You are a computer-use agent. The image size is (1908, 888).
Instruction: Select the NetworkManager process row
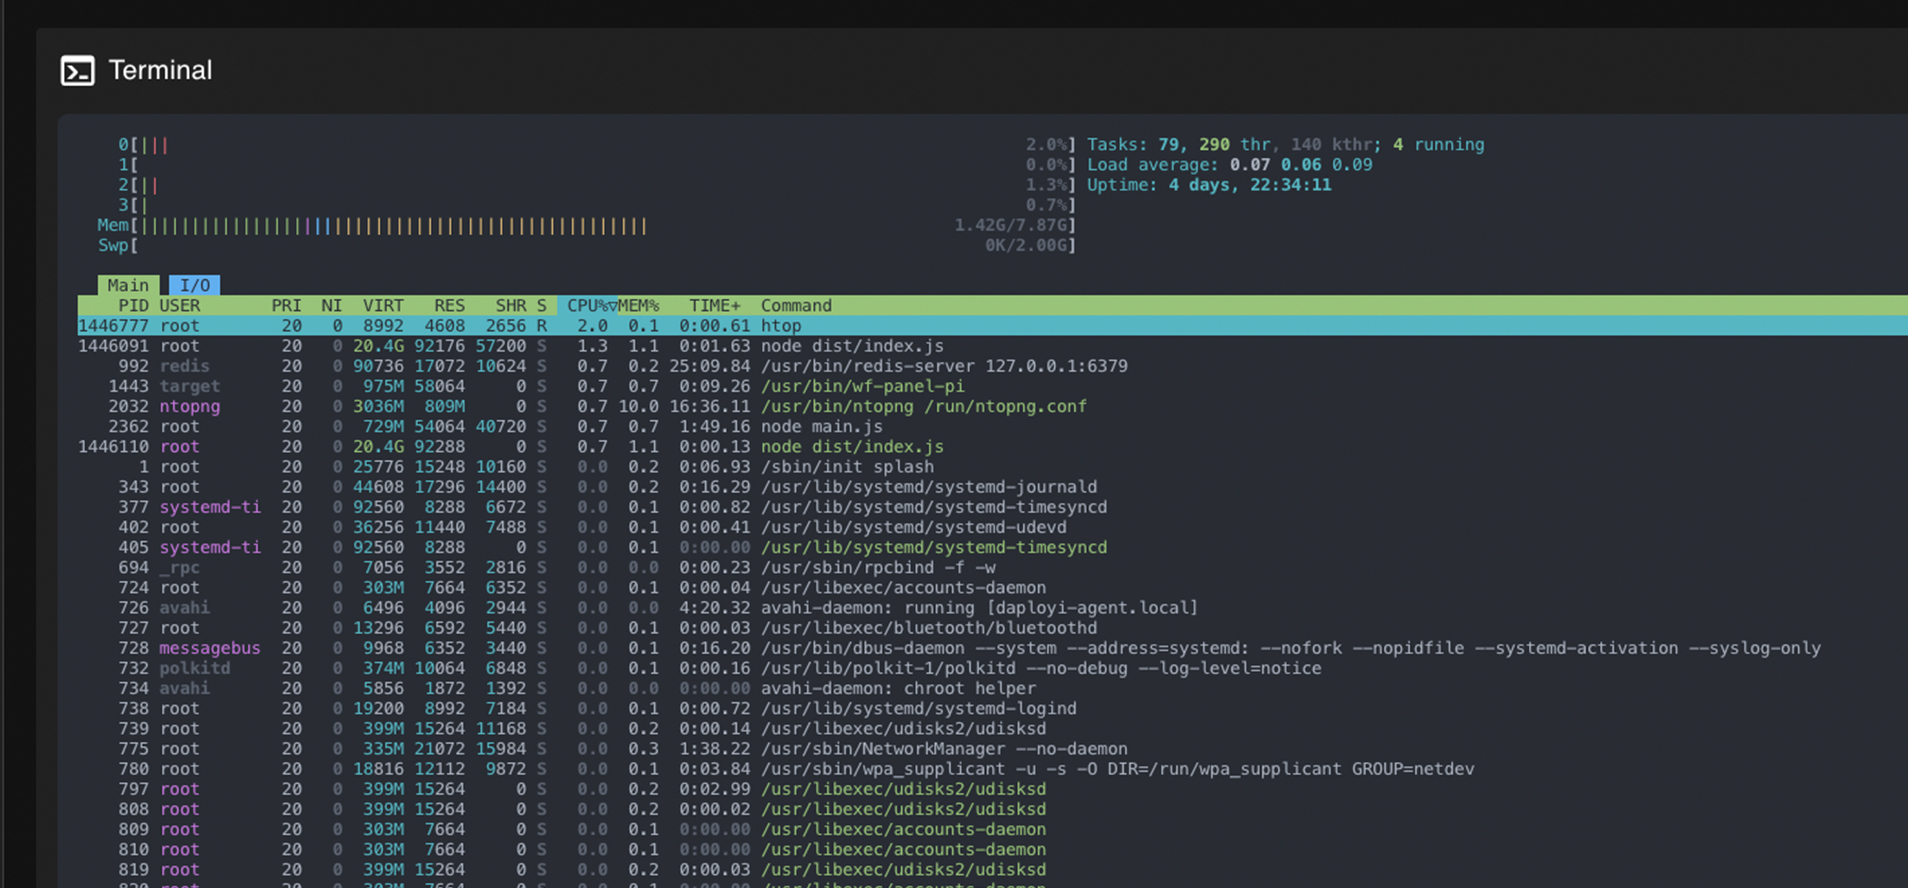coord(992,748)
